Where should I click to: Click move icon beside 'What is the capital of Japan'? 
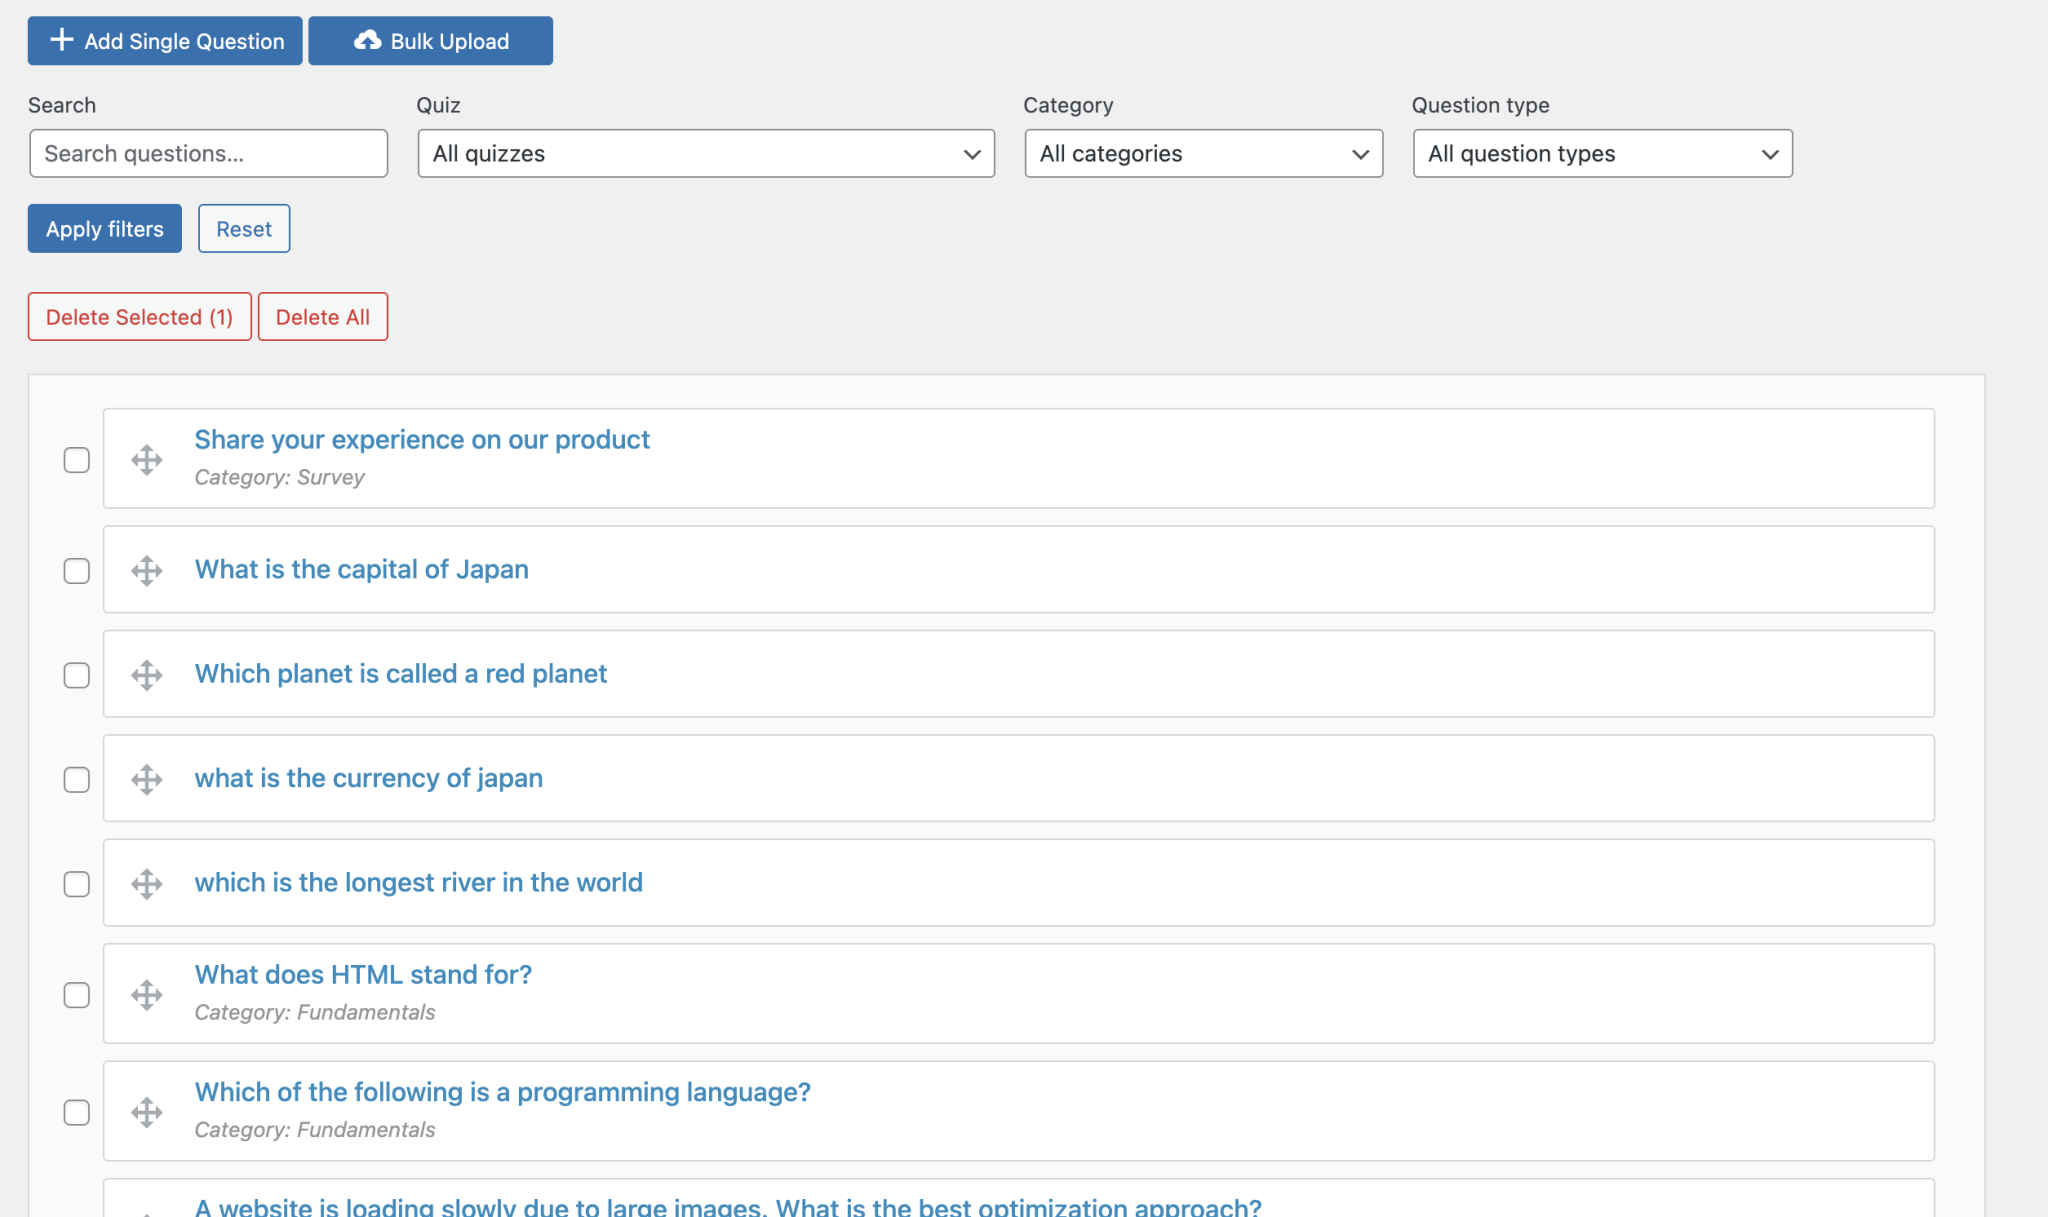tap(147, 571)
